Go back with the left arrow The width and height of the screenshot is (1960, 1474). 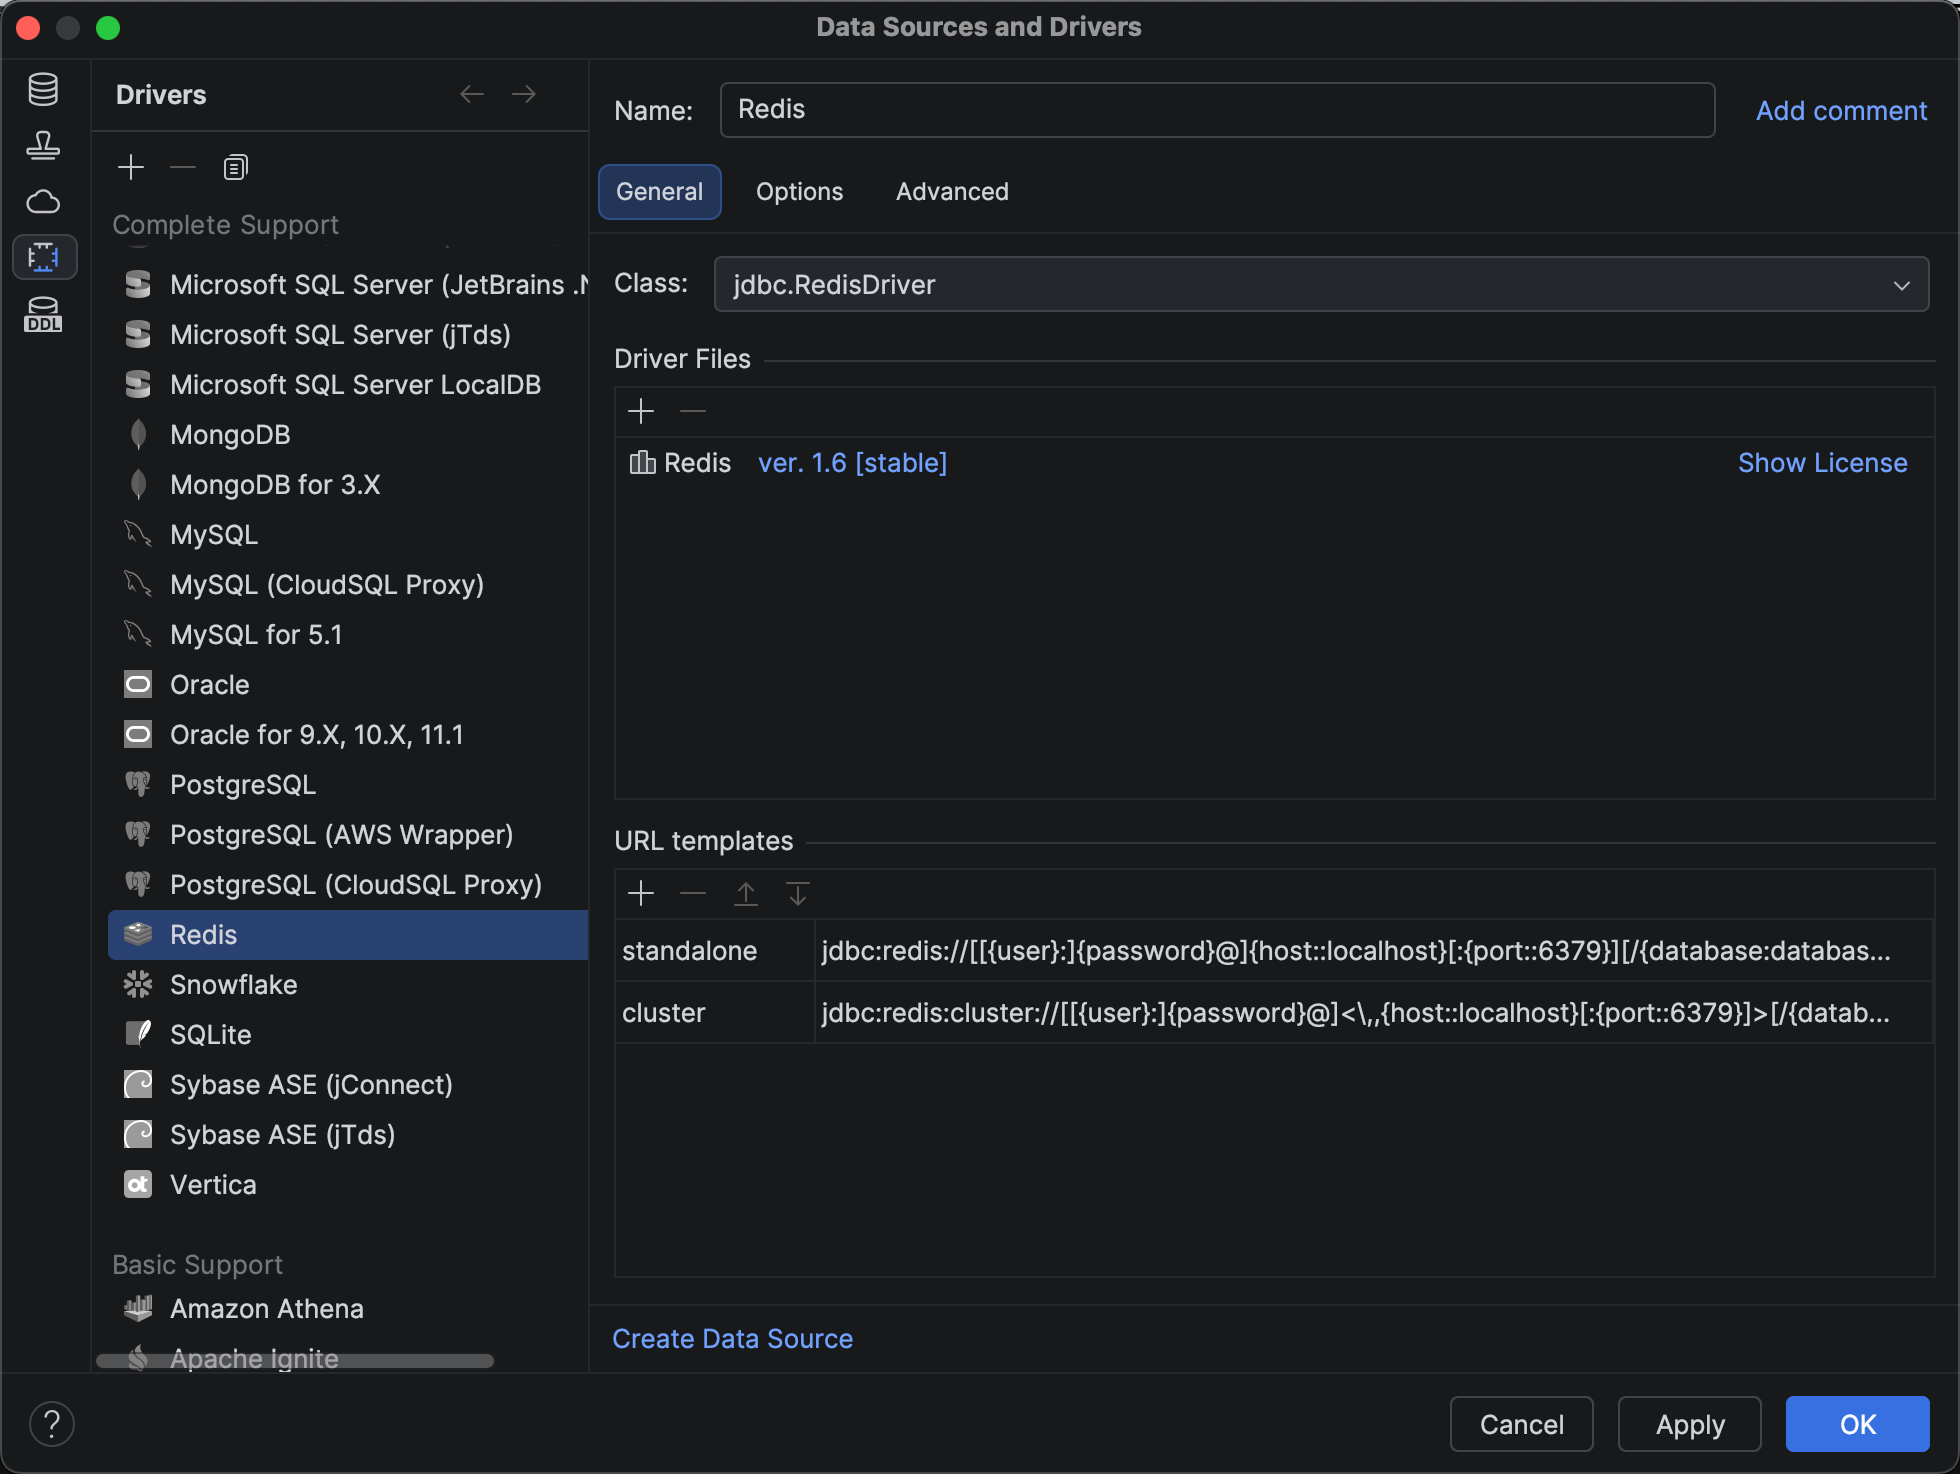pos(472,94)
